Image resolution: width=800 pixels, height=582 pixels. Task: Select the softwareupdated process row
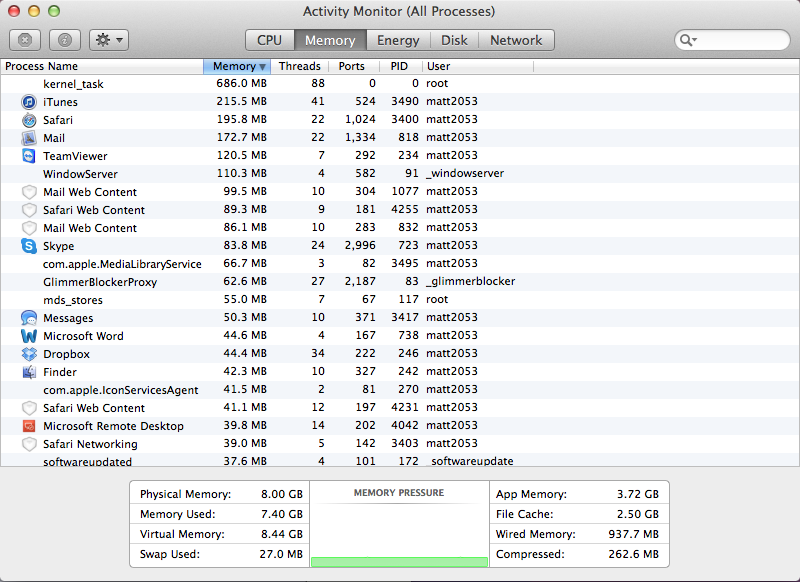coord(400,461)
